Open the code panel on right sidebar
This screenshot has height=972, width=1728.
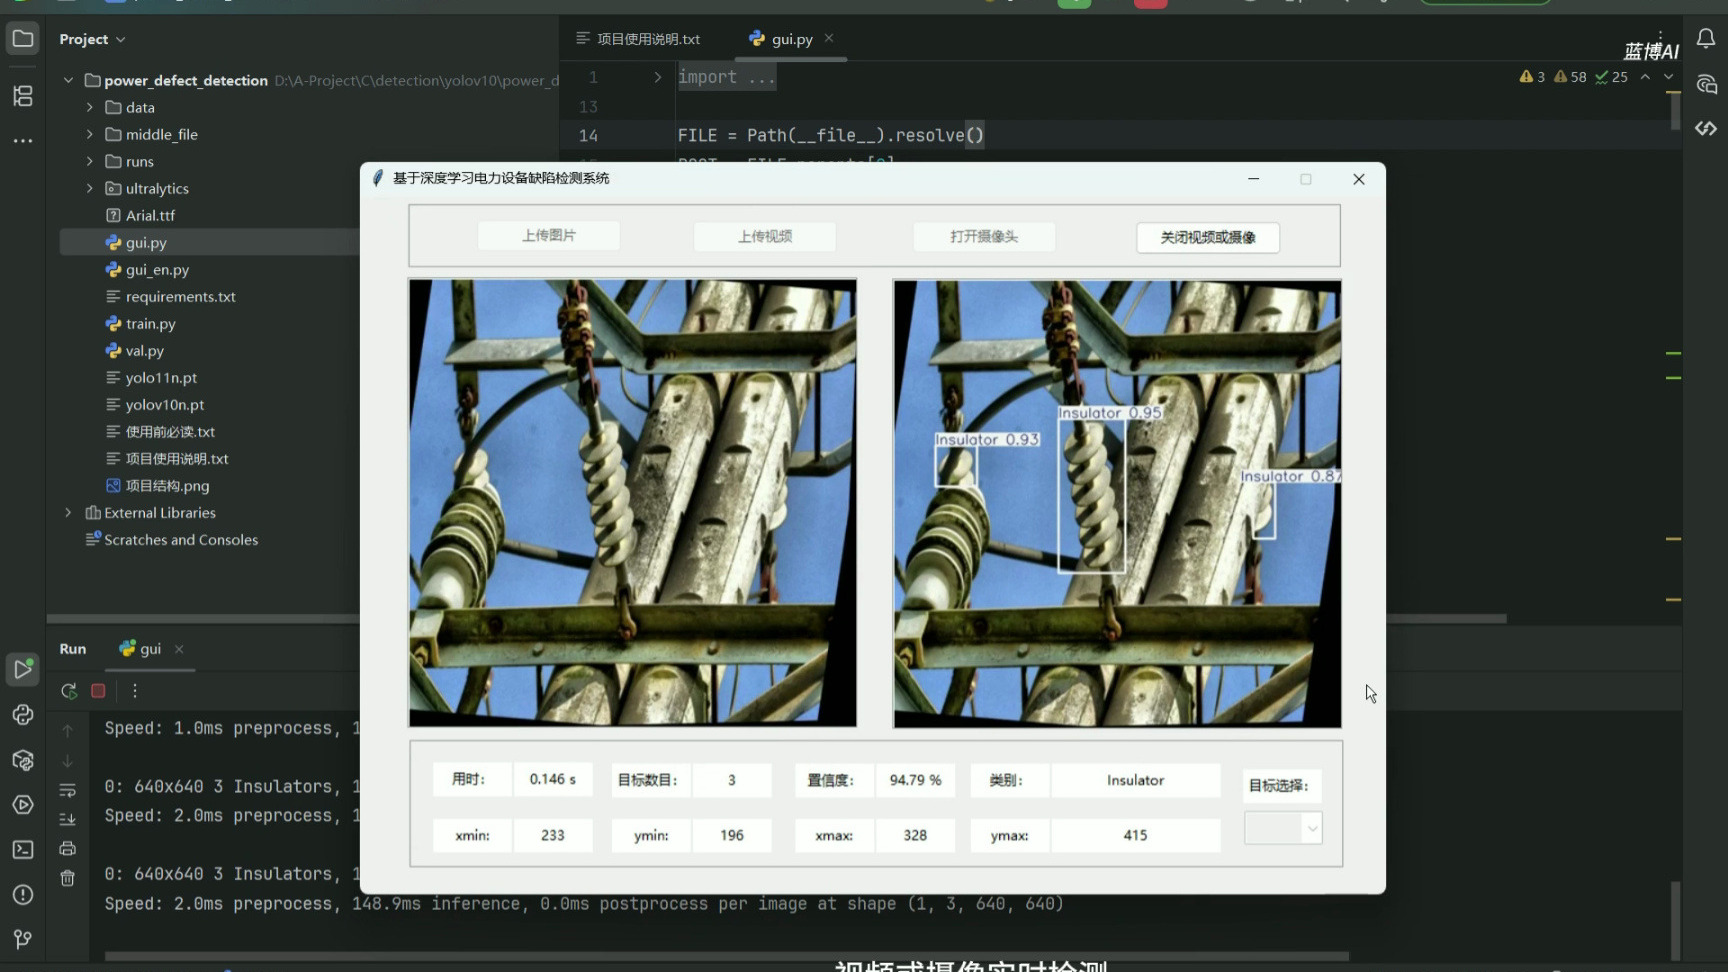point(1706,128)
